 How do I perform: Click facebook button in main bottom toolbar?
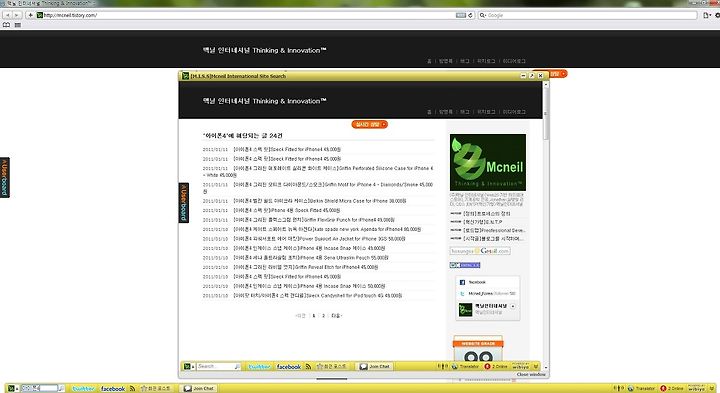(x=113, y=388)
